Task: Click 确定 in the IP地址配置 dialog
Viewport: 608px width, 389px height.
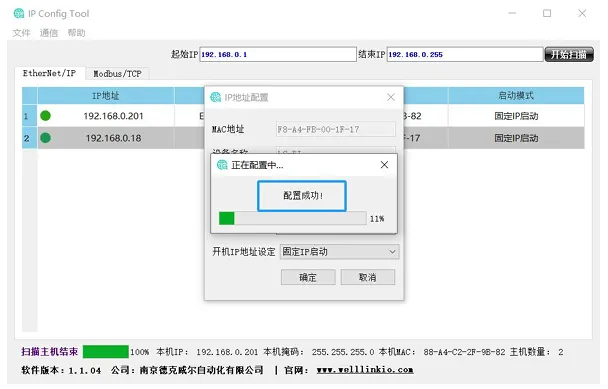Action: [308, 277]
